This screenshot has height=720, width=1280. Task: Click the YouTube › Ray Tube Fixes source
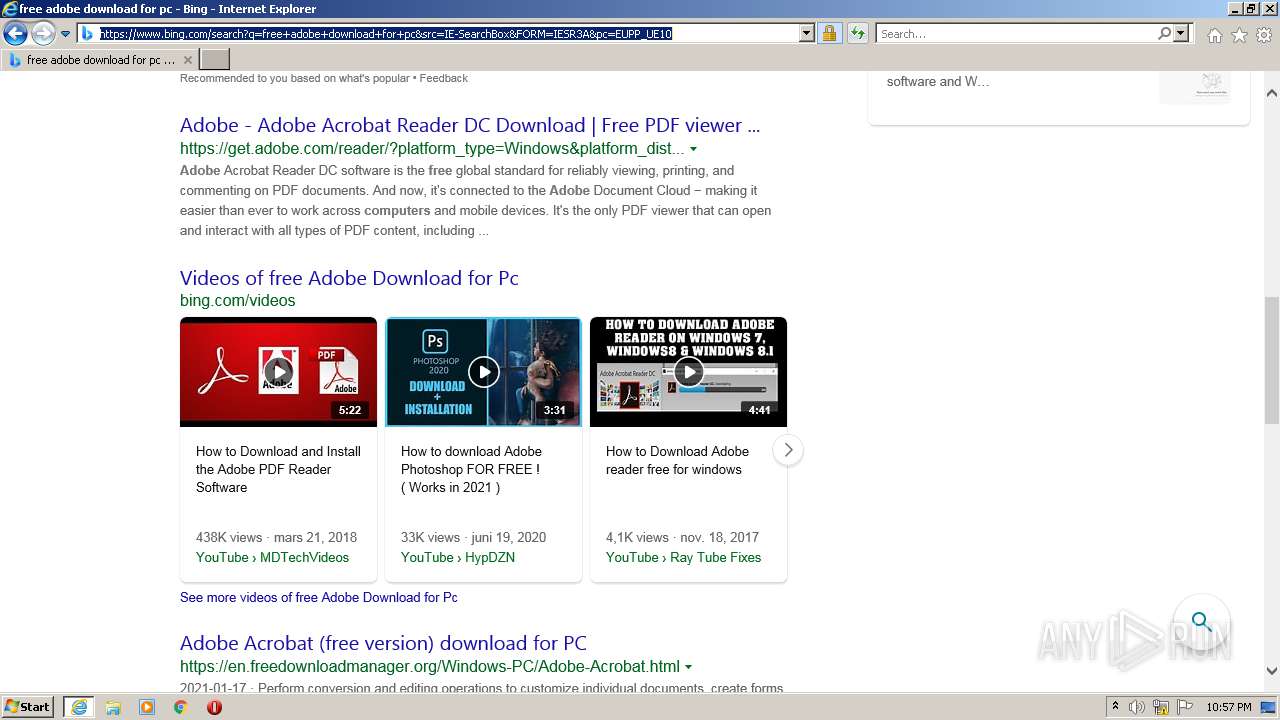point(683,557)
